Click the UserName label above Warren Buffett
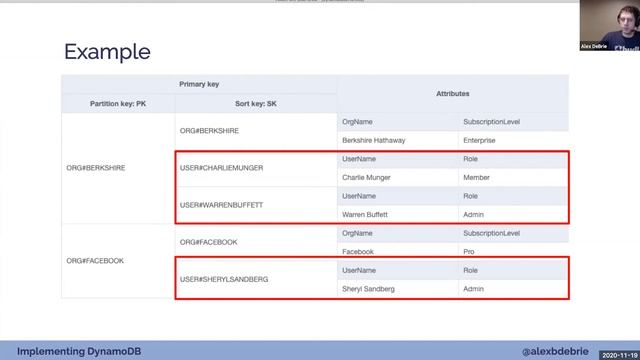 359,196
